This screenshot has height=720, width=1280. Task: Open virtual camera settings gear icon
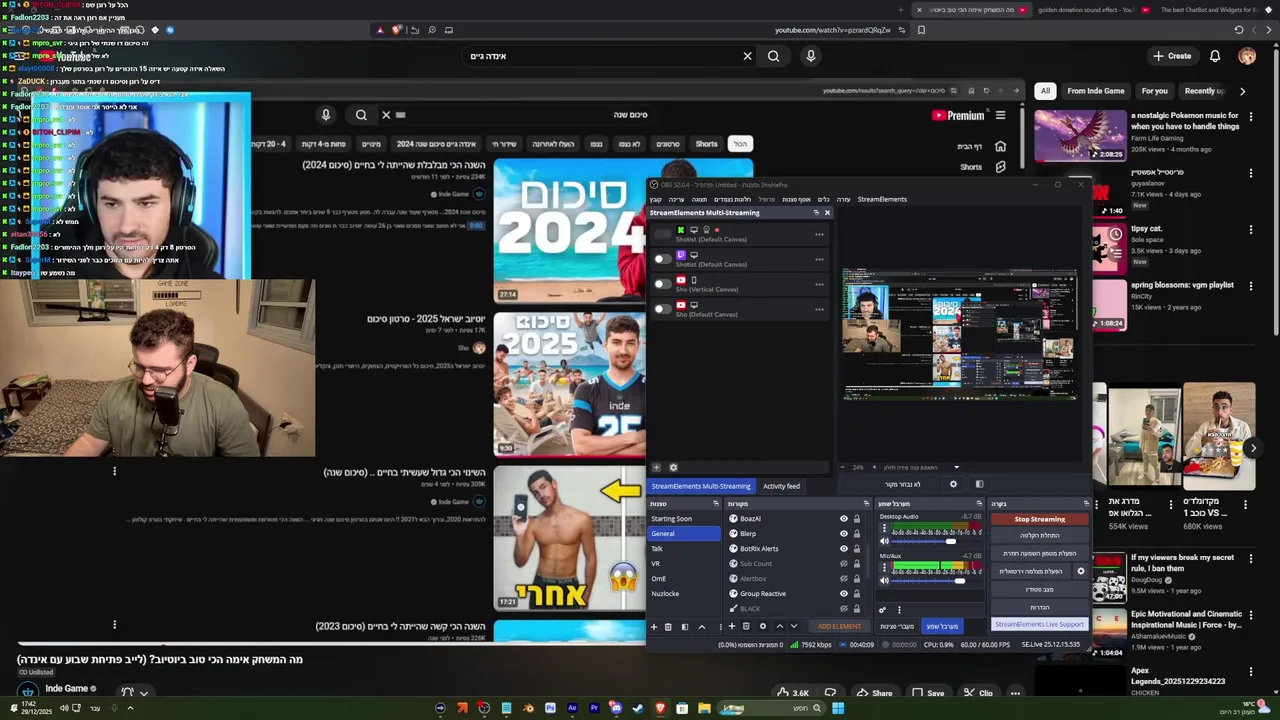(x=1080, y=571)
